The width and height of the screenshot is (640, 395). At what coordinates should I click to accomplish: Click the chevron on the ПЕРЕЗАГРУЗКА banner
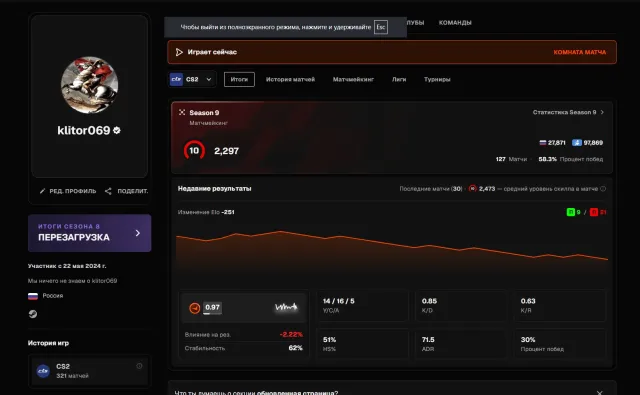tap(138, 233)
